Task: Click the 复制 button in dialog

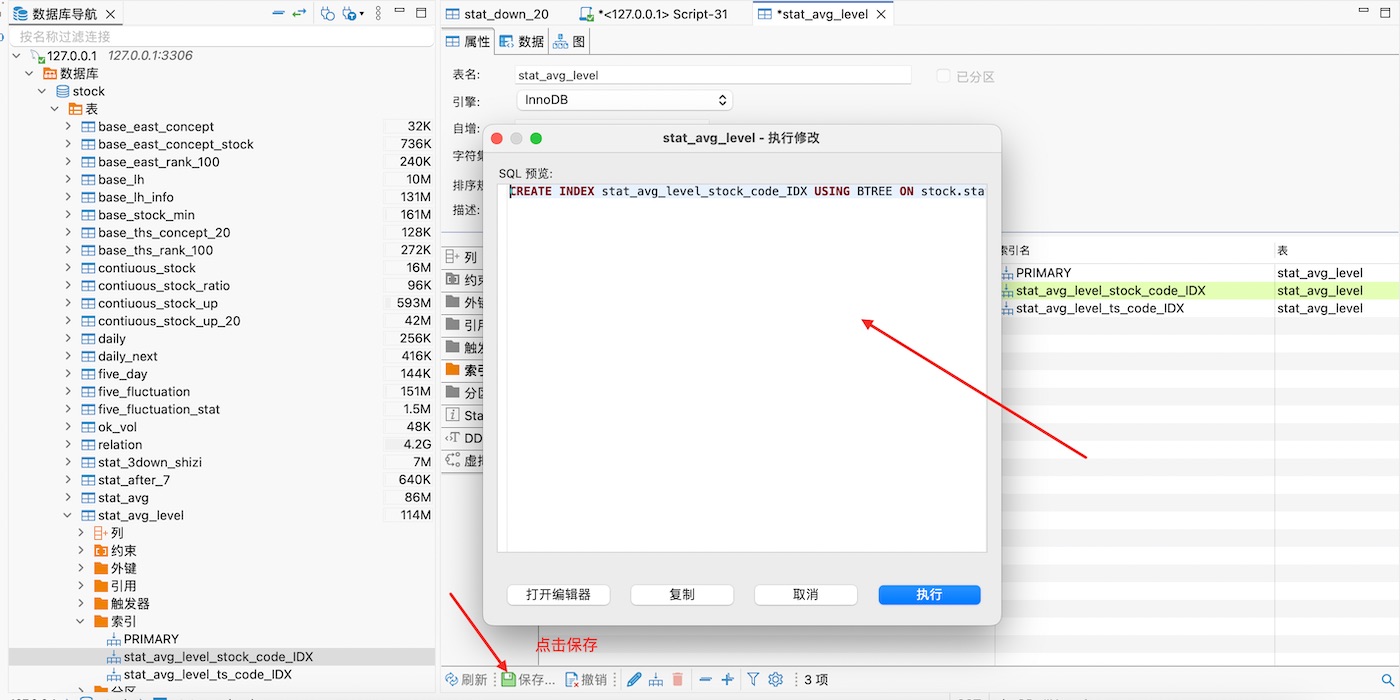Action: [682, 594]
